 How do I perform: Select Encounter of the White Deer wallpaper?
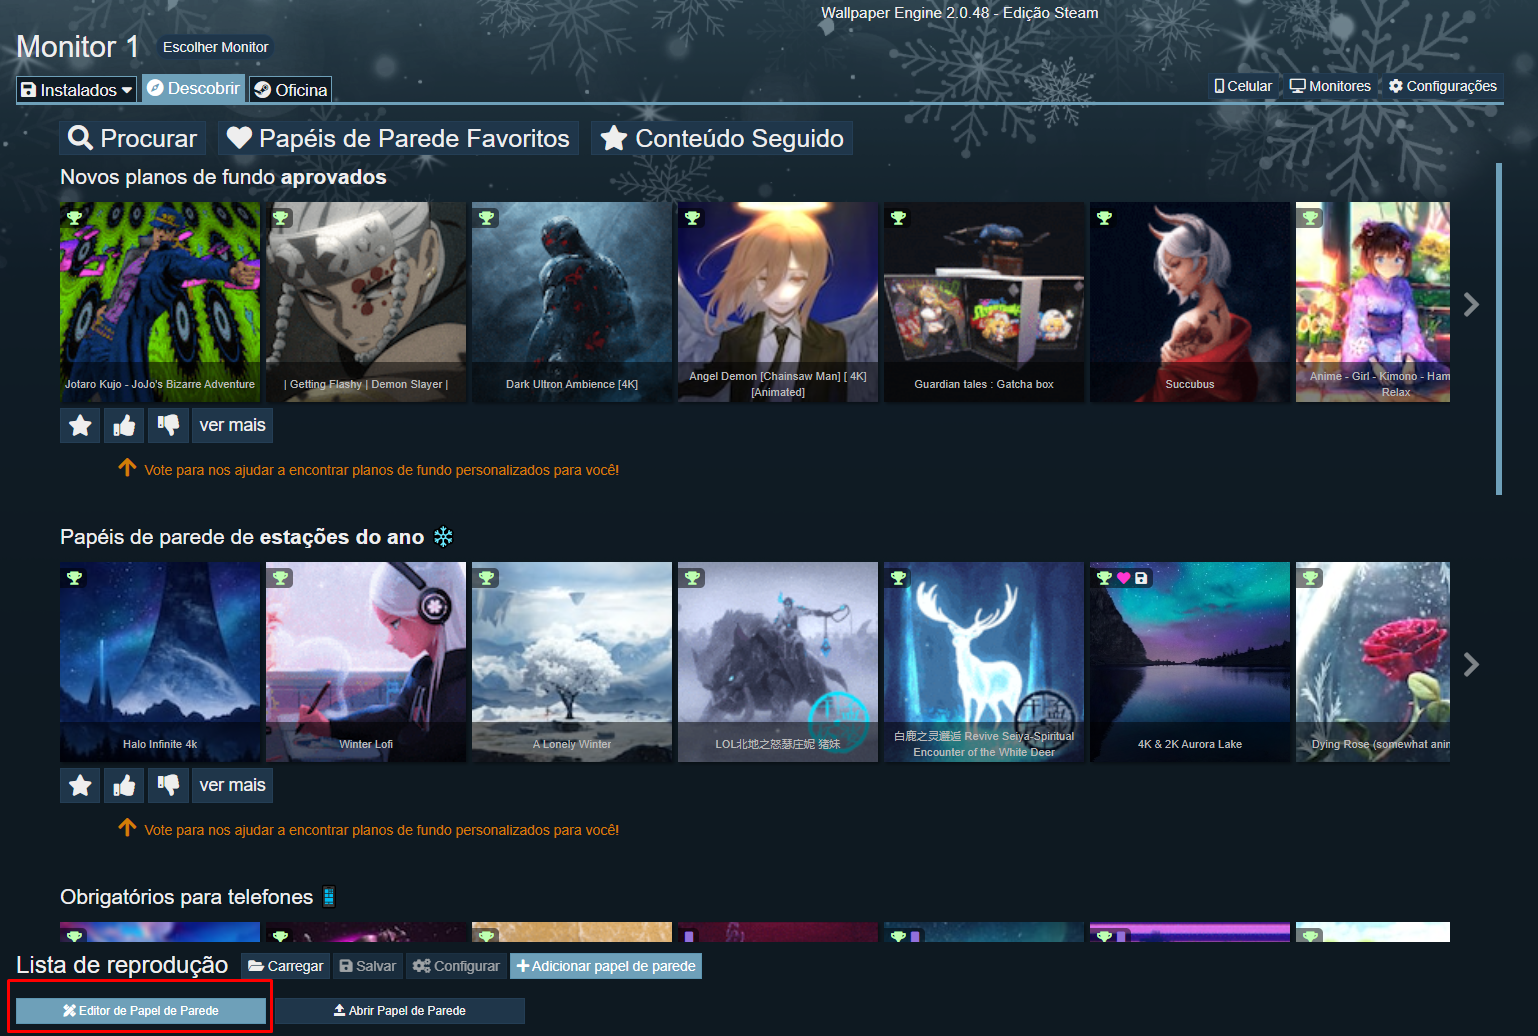click(984, 662)
